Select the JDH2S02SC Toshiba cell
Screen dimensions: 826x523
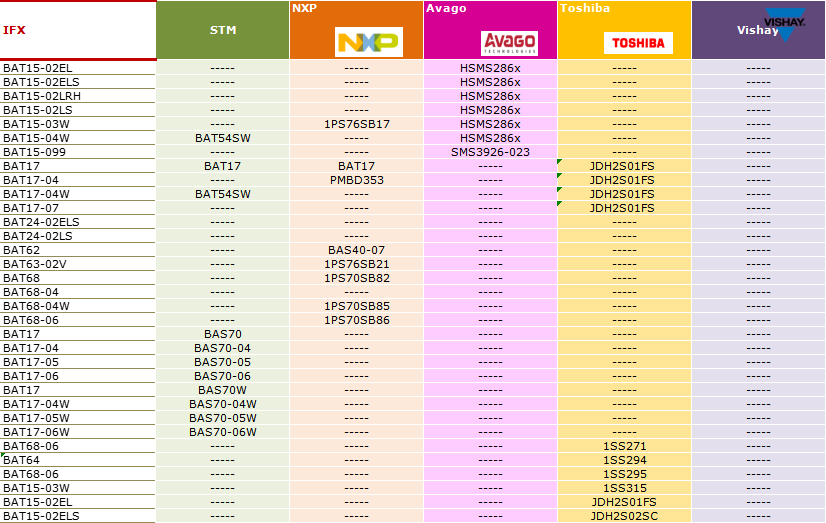coord(624,516)
